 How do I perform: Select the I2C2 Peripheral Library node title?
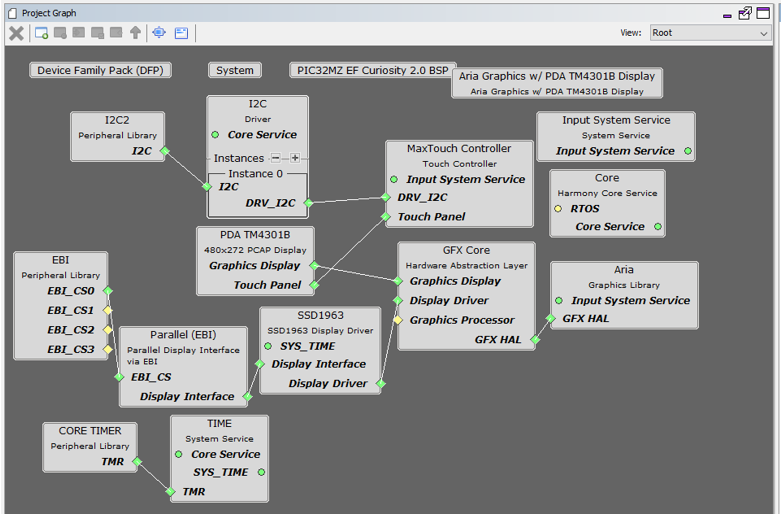tap(117, 120)
